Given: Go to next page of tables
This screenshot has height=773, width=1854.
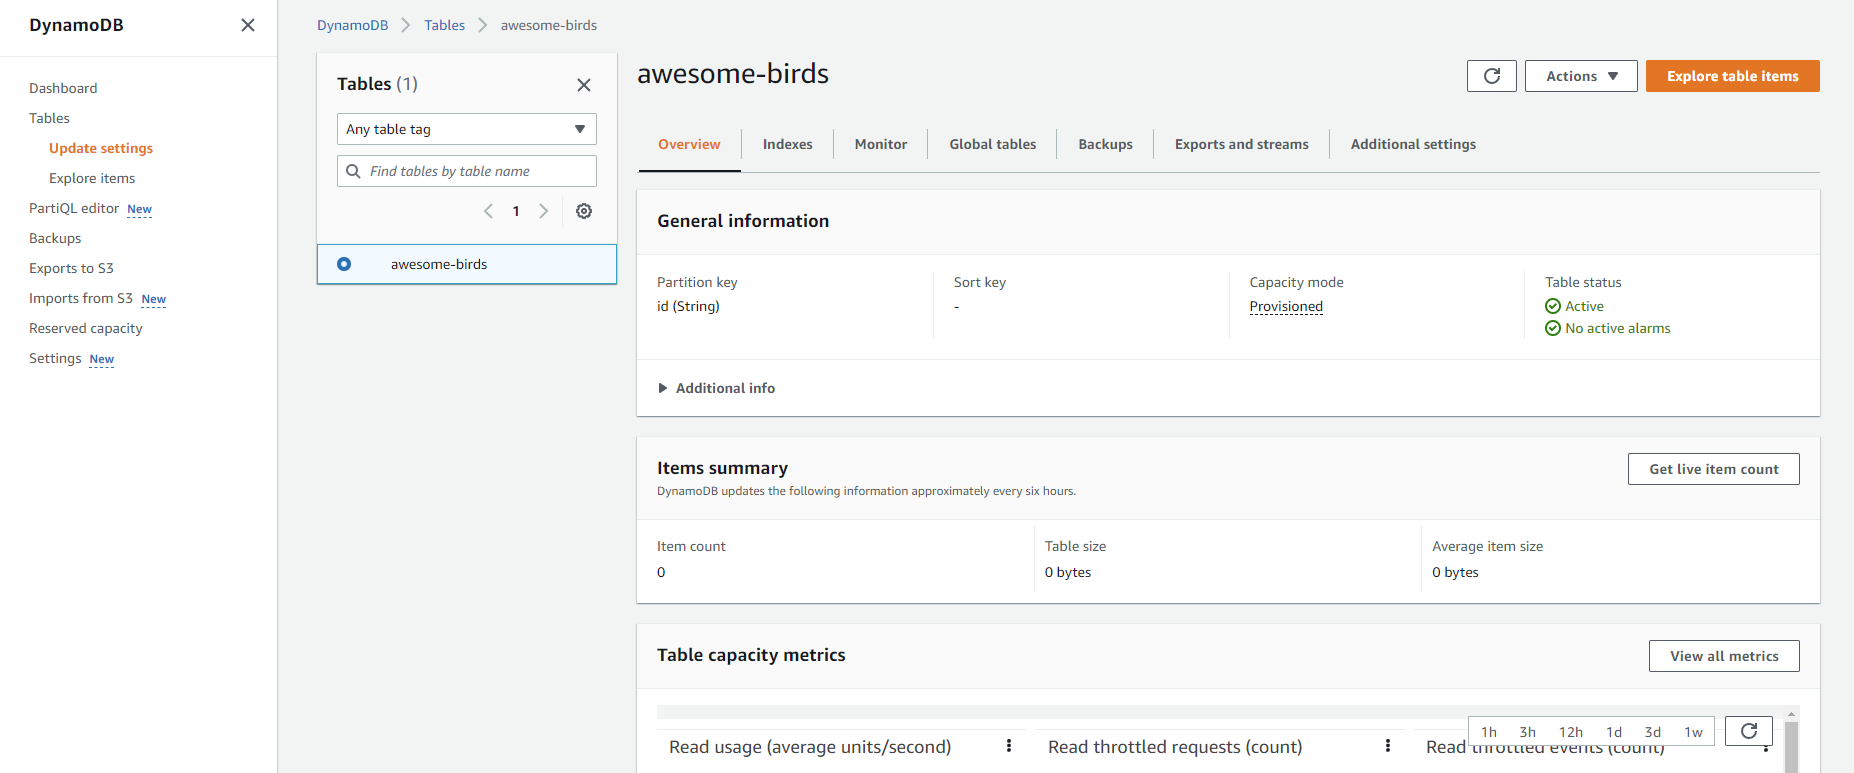Looking at the screenshot, I should coord(544,211).
